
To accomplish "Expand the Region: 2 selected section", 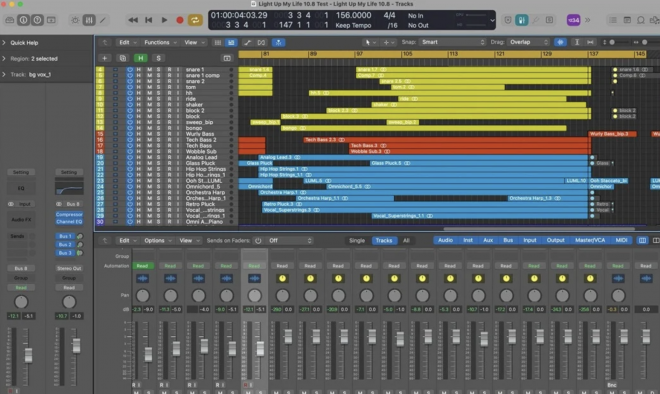I will click(x=4, y=59).
